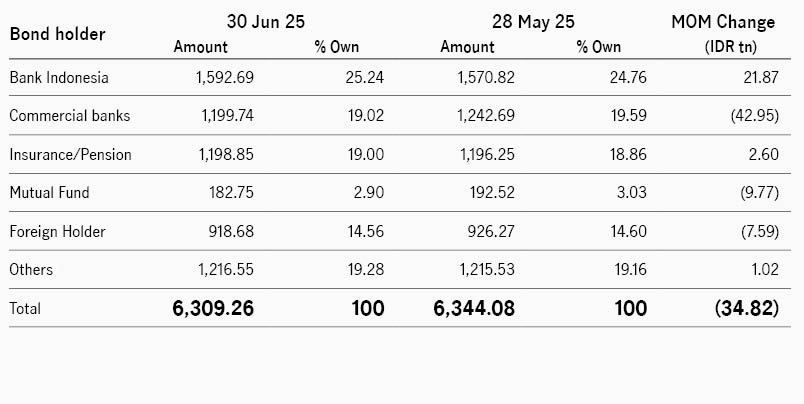Click the total amount 6,344.08

474,308
